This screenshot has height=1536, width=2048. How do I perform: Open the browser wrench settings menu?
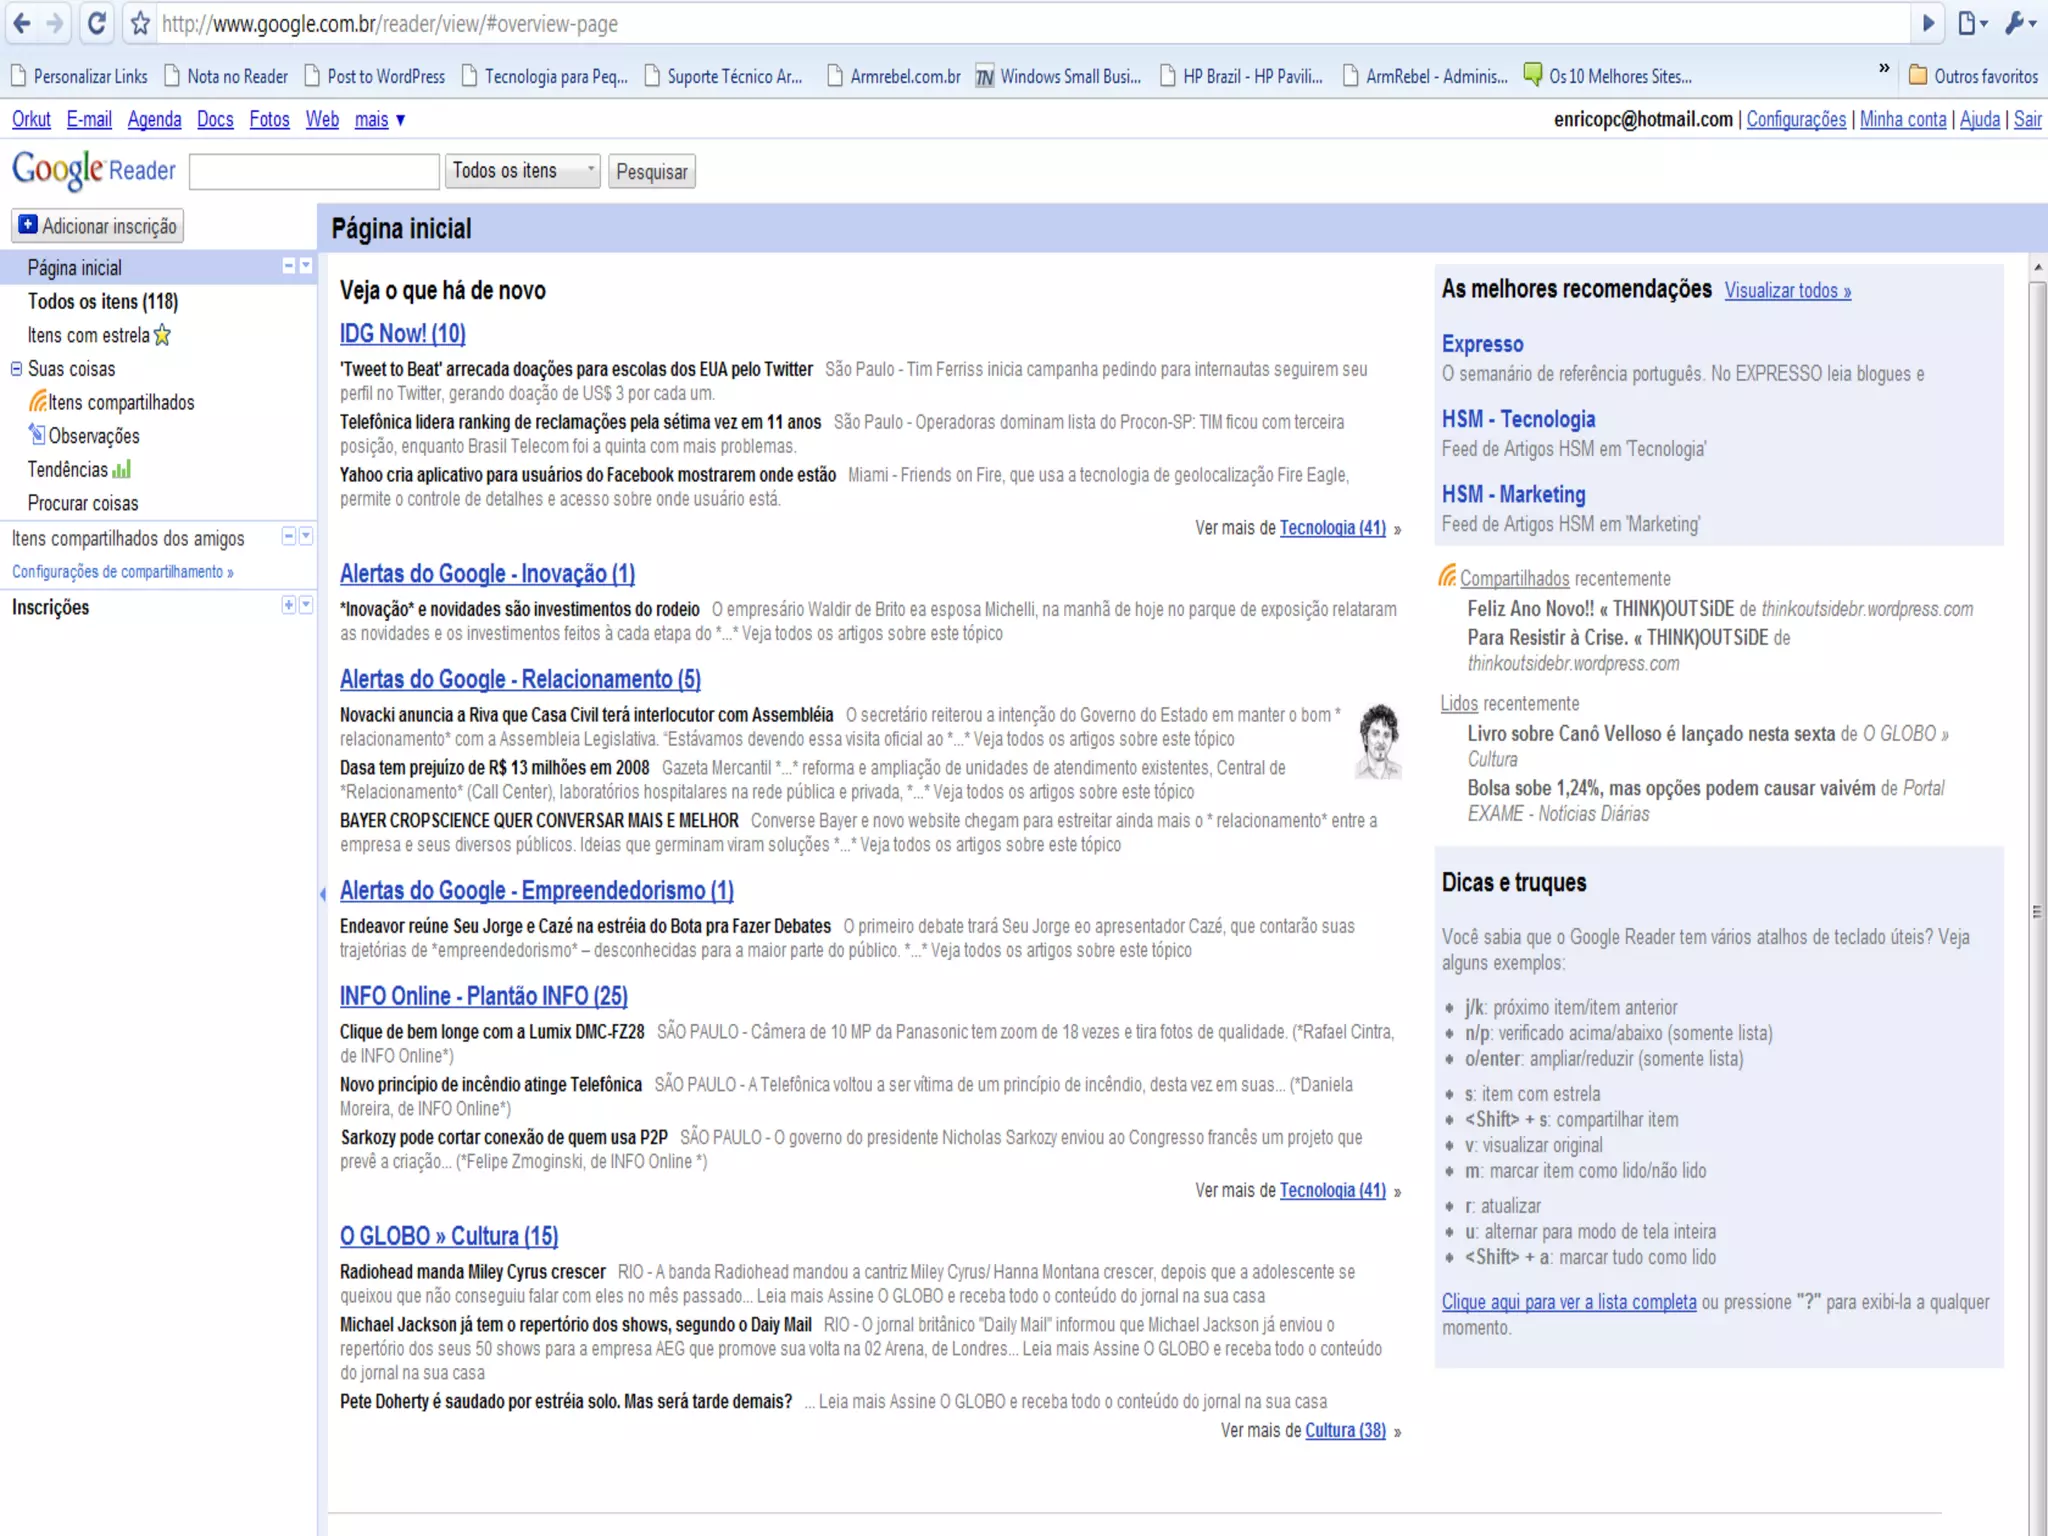click(2019, 23)
